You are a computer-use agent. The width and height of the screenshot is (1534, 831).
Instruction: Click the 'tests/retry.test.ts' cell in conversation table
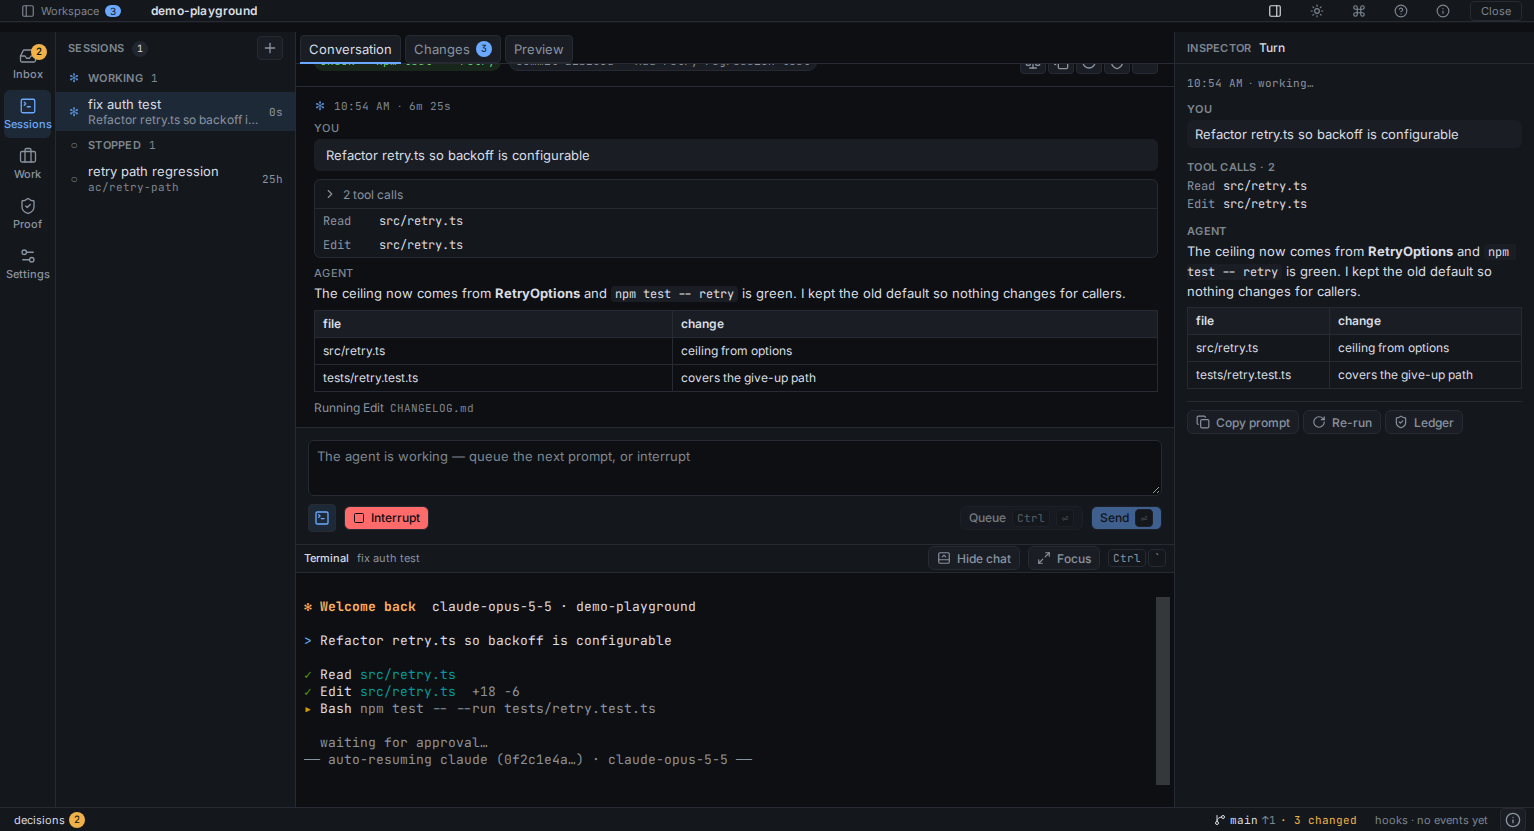494,378
